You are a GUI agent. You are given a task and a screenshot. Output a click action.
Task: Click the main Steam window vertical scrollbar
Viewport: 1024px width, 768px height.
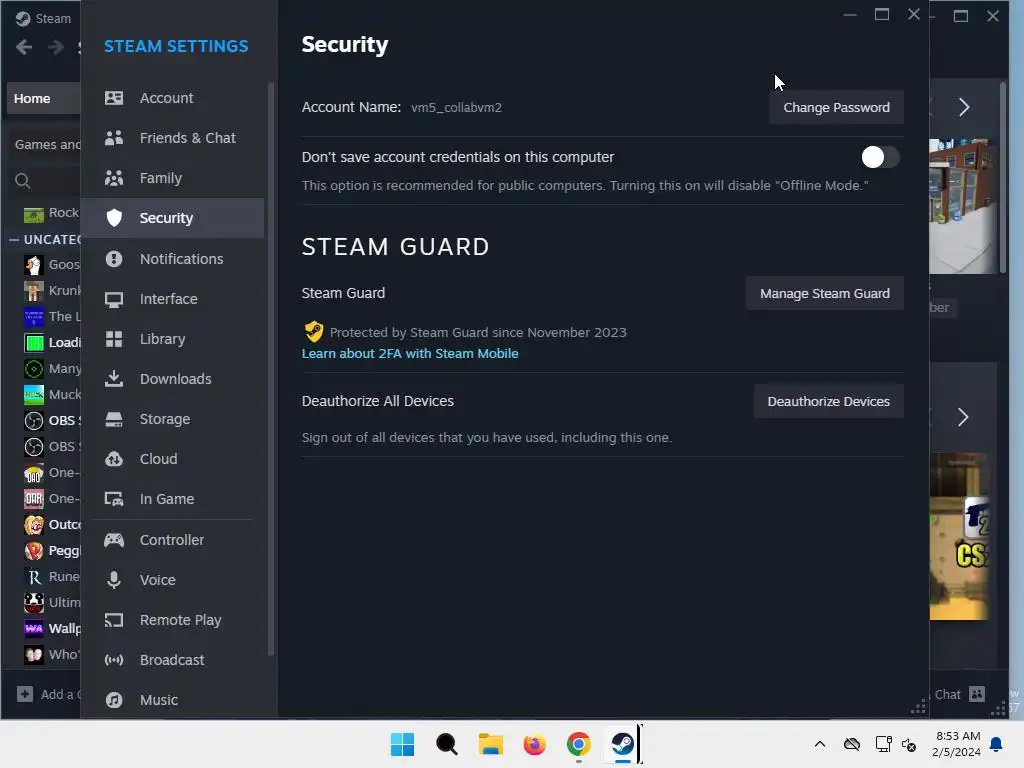[1003, 176]
